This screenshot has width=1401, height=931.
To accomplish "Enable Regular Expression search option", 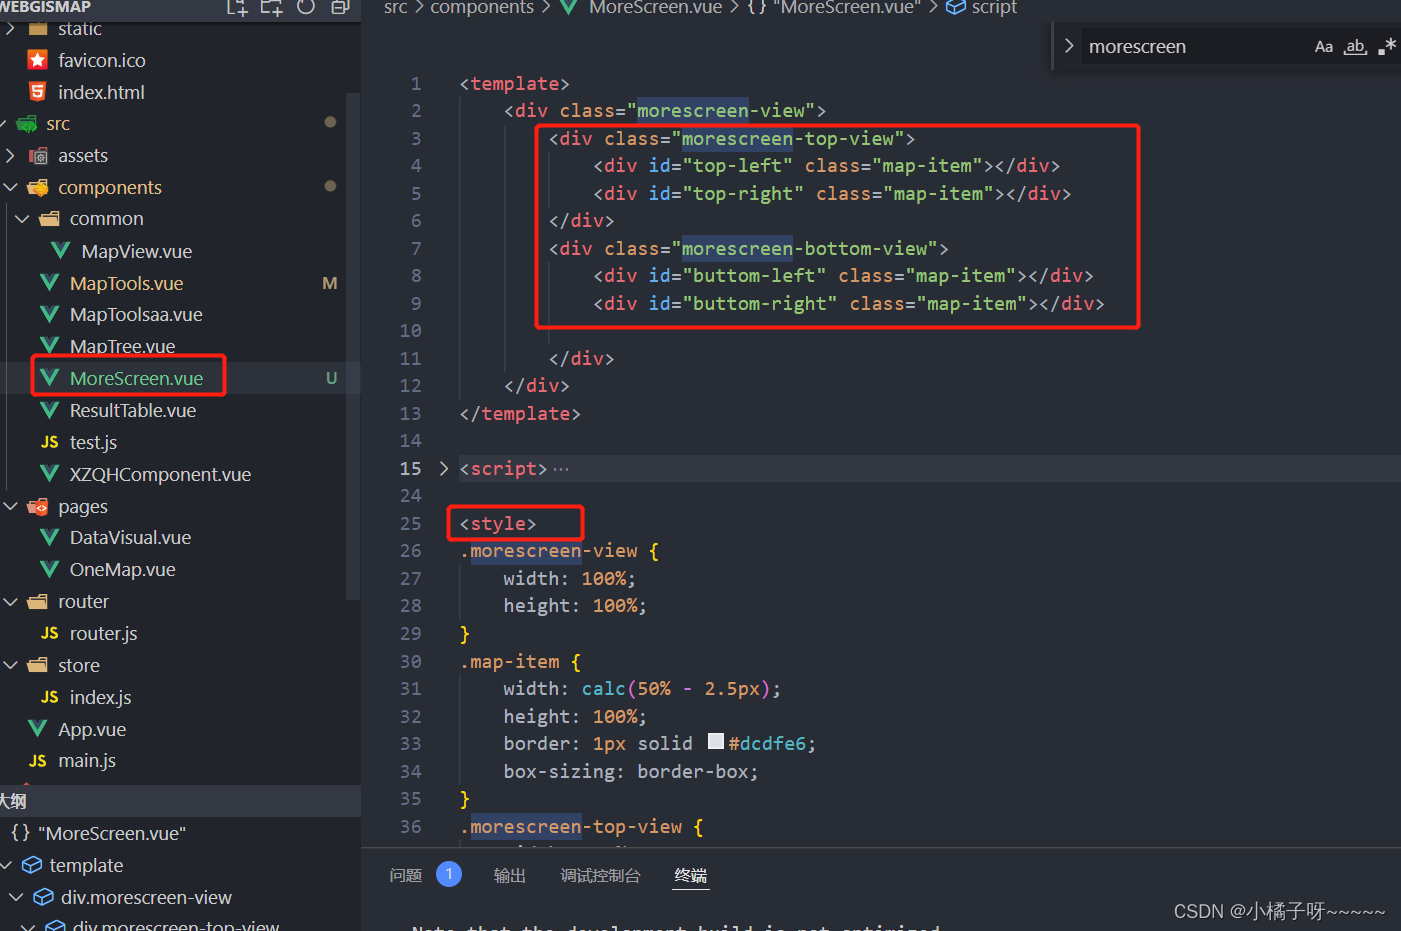I will pos(1387,45).
